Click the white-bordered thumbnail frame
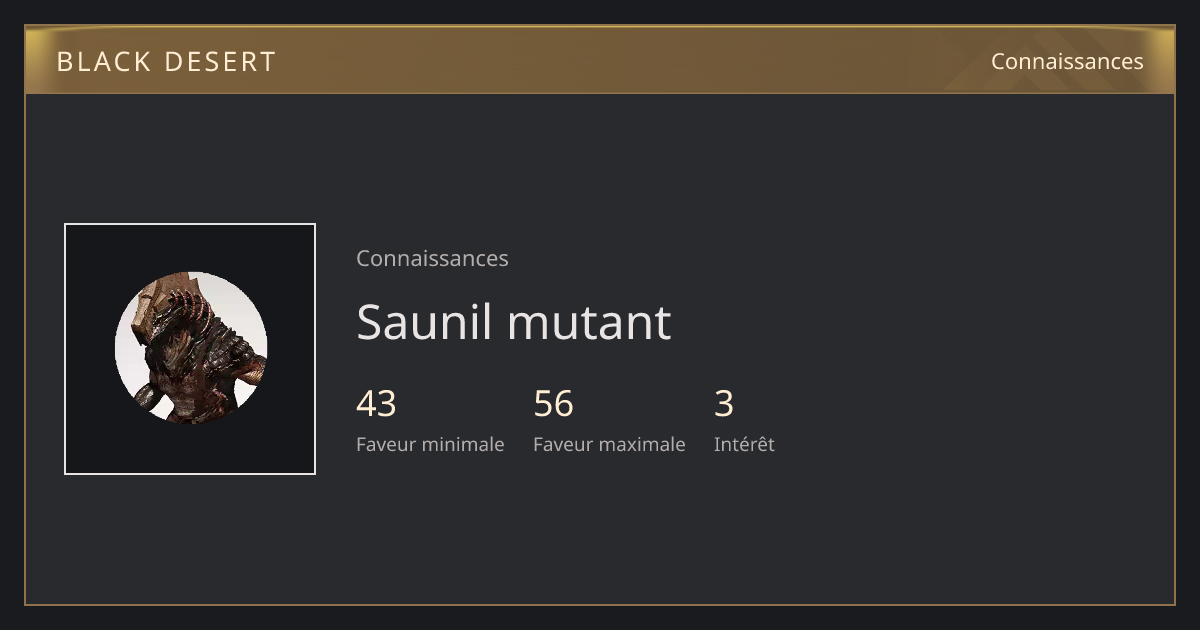Image resolution: width=1200 pixels, height=630 pixels. [x=190, y=349]
